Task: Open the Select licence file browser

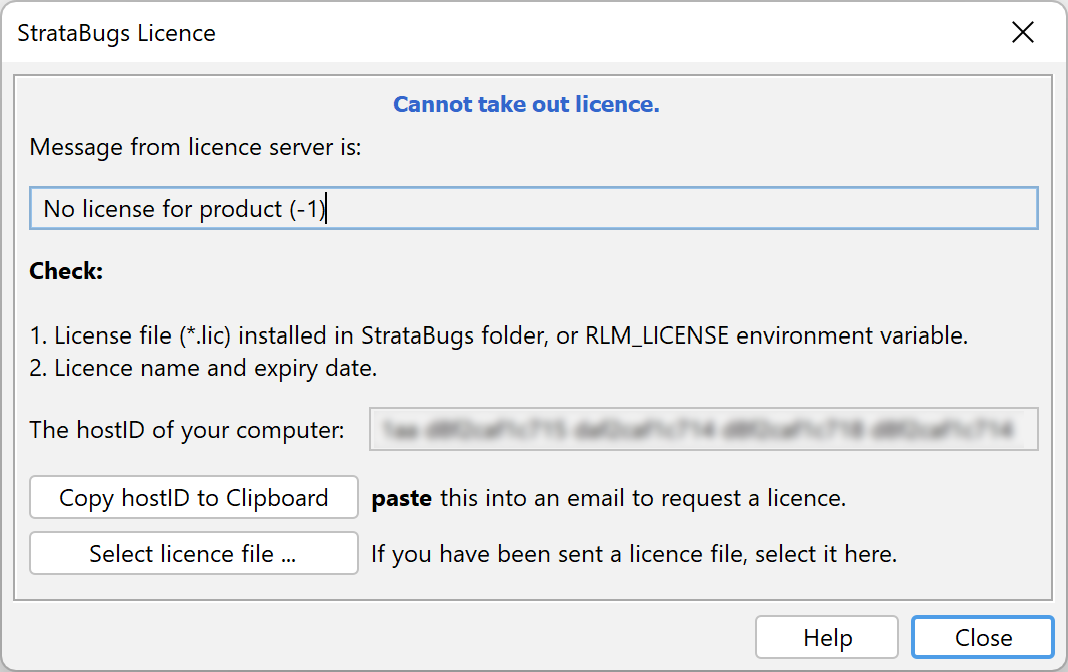Action: tap(193, 554)
